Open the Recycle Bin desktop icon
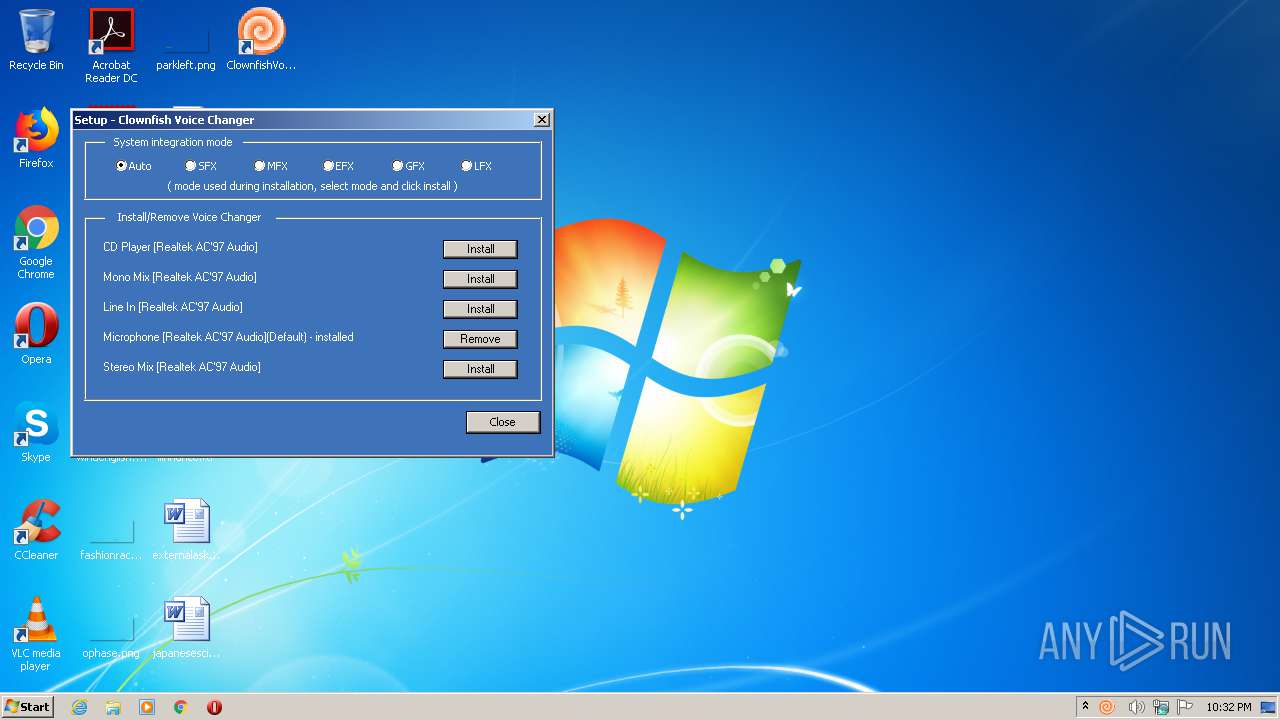Image resolution: width=1280 pixels, height=720 pixels. pos(36,40)
